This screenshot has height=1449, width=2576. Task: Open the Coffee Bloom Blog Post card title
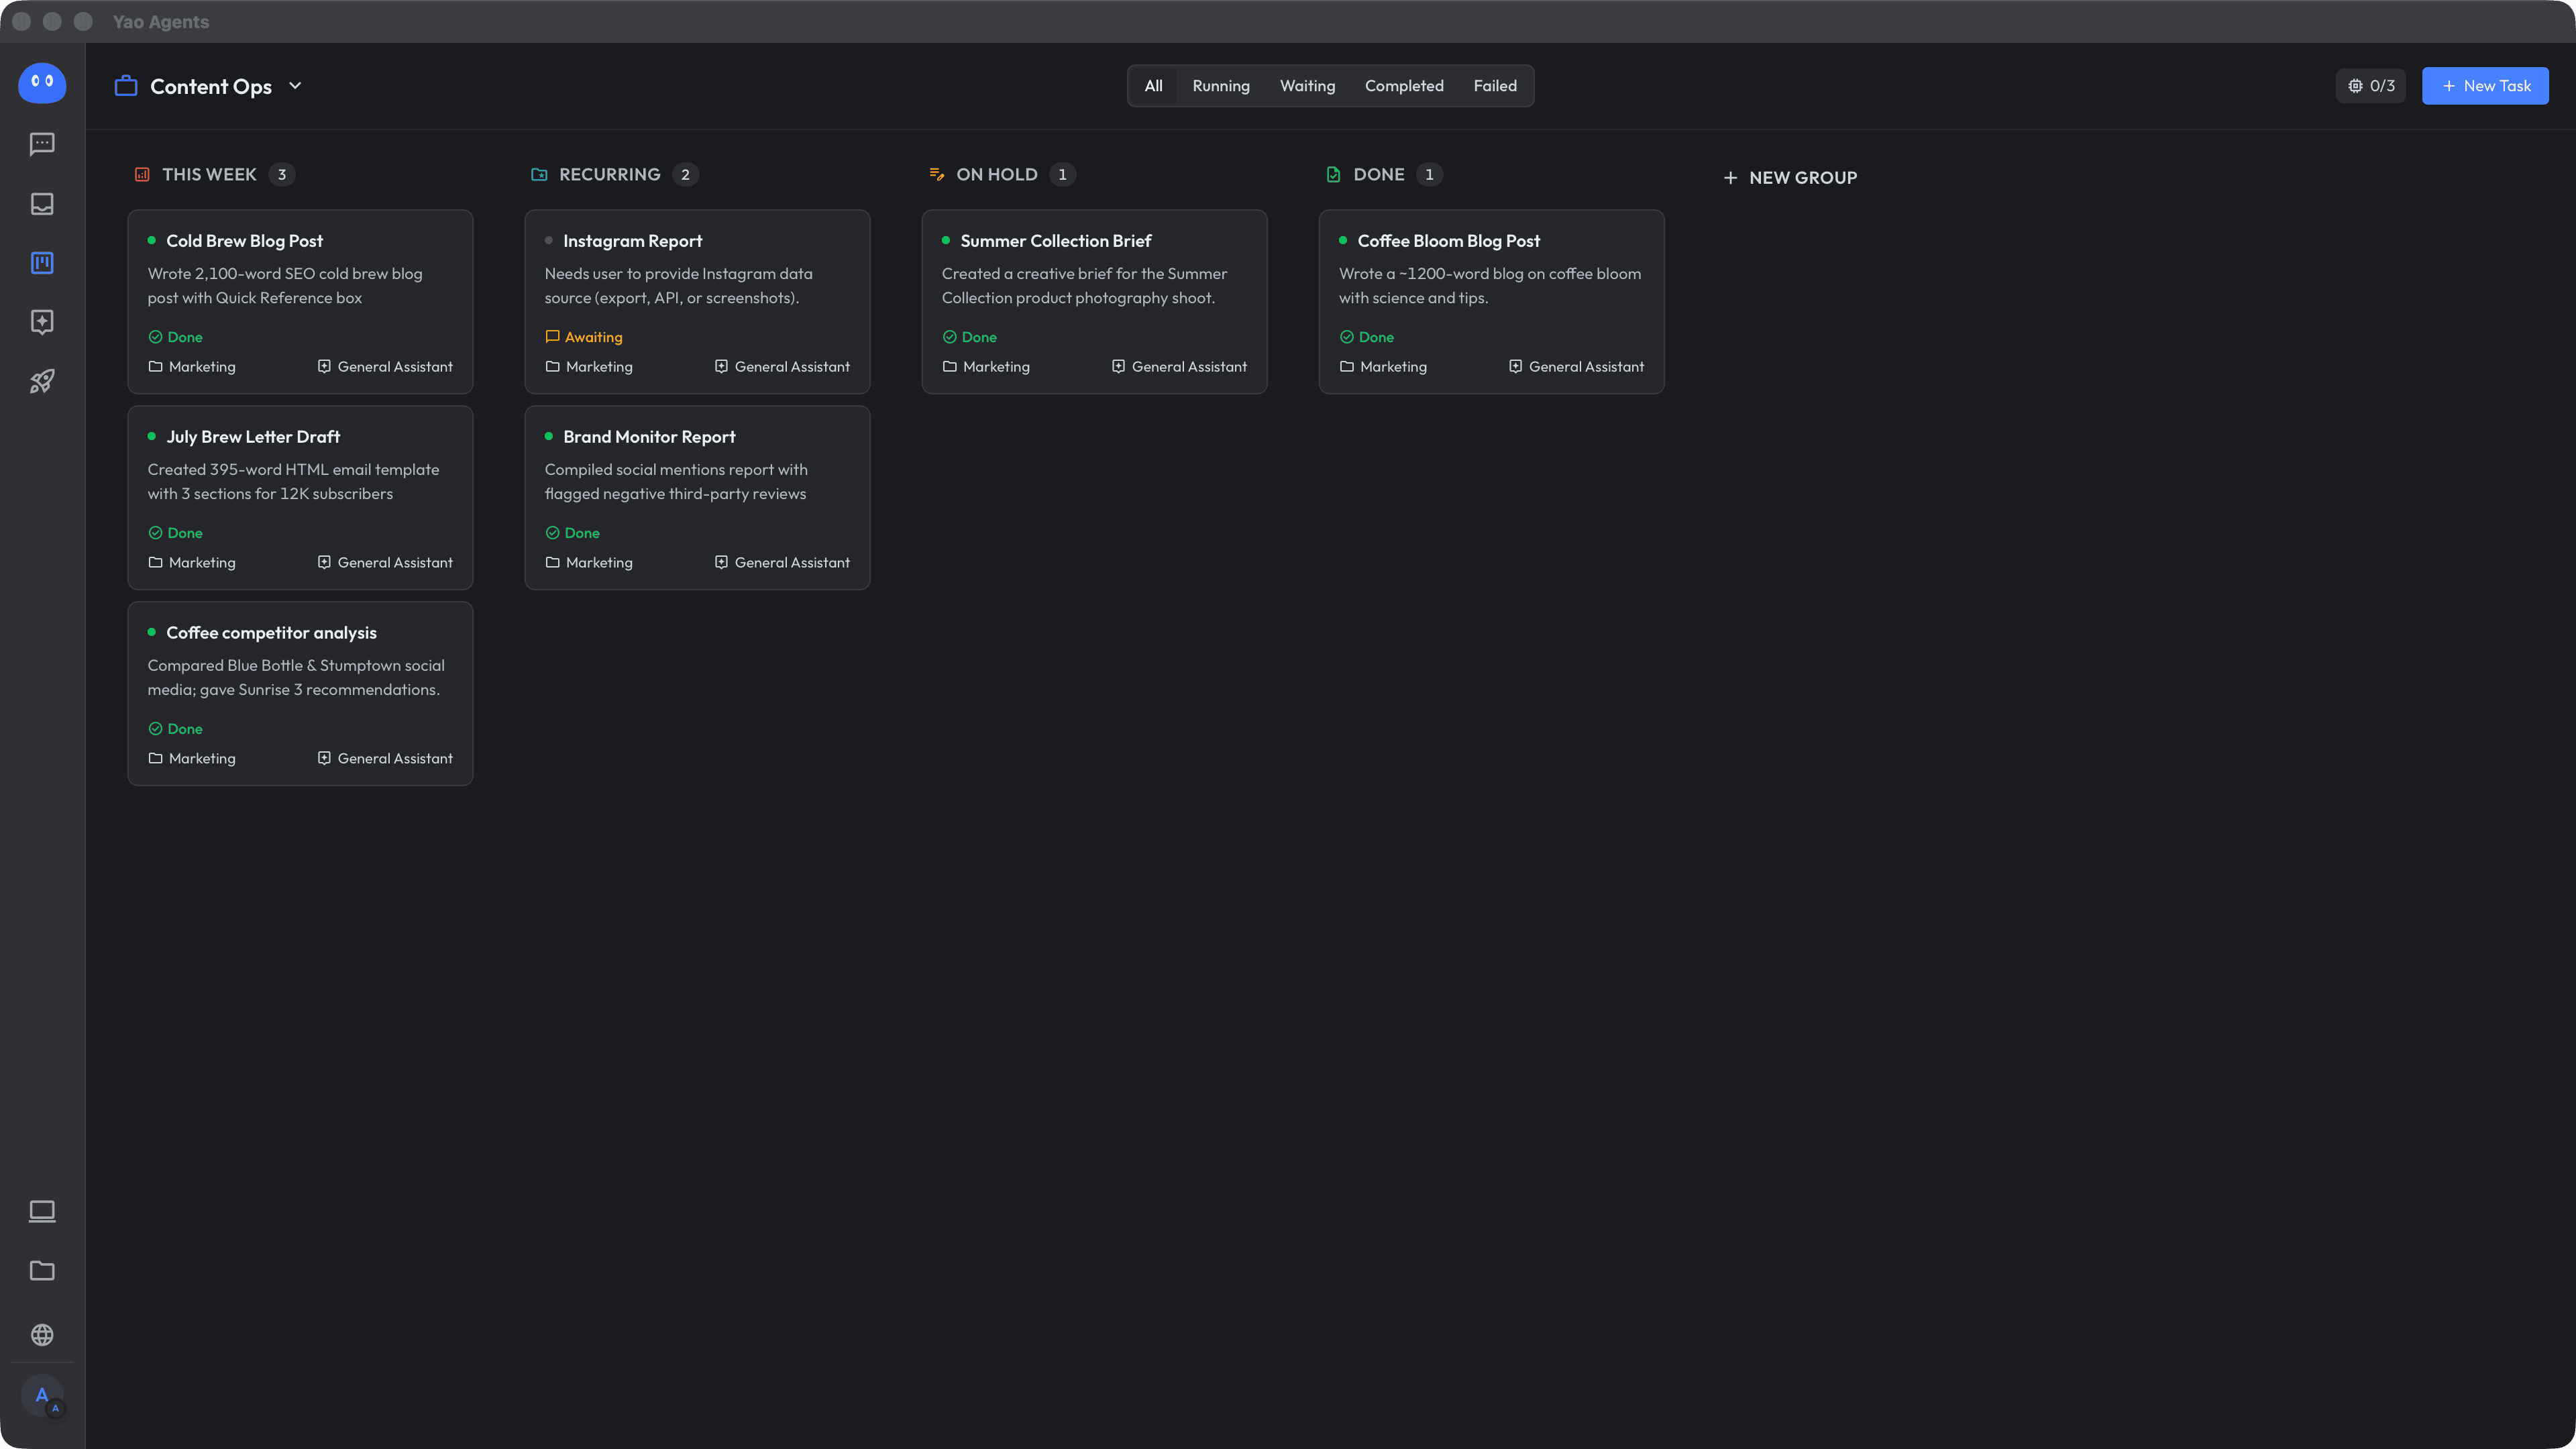[1448, 241]
